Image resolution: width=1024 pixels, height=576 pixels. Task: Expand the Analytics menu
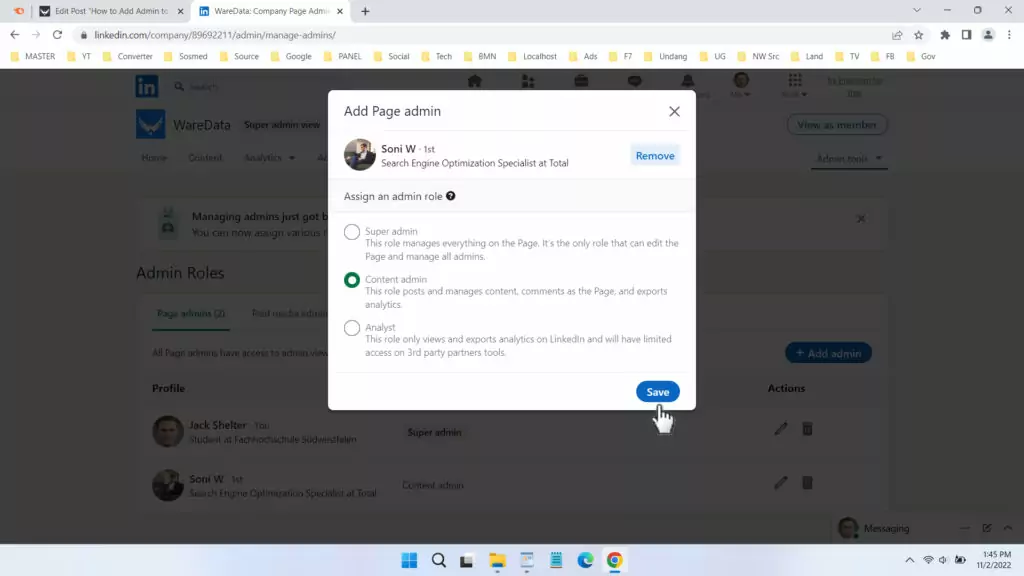[269, 158]
